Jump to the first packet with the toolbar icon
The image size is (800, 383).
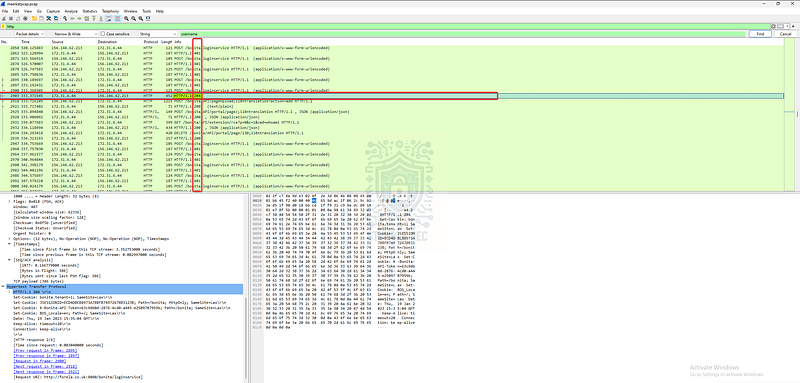click(x=94, y=18)
